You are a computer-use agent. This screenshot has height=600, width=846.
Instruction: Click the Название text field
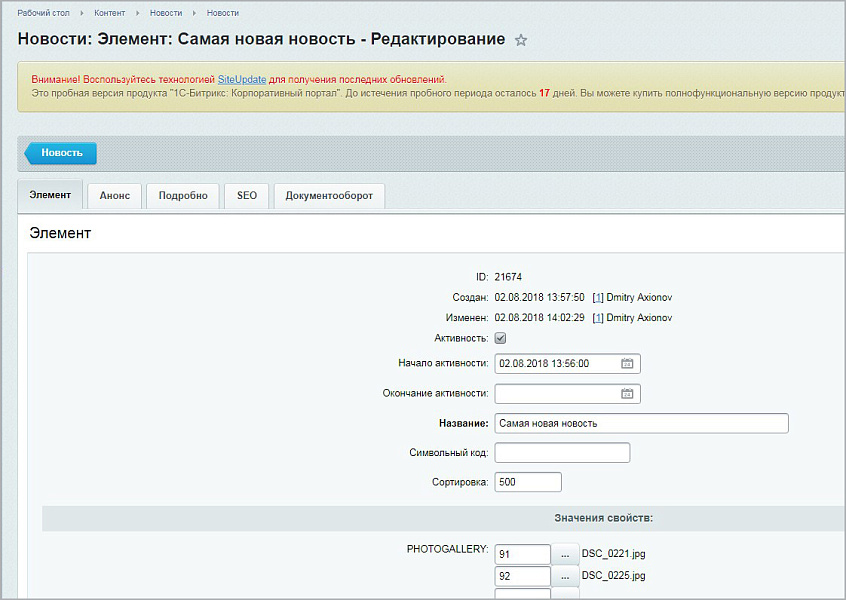pyautogui.click(x=640, y=423)
